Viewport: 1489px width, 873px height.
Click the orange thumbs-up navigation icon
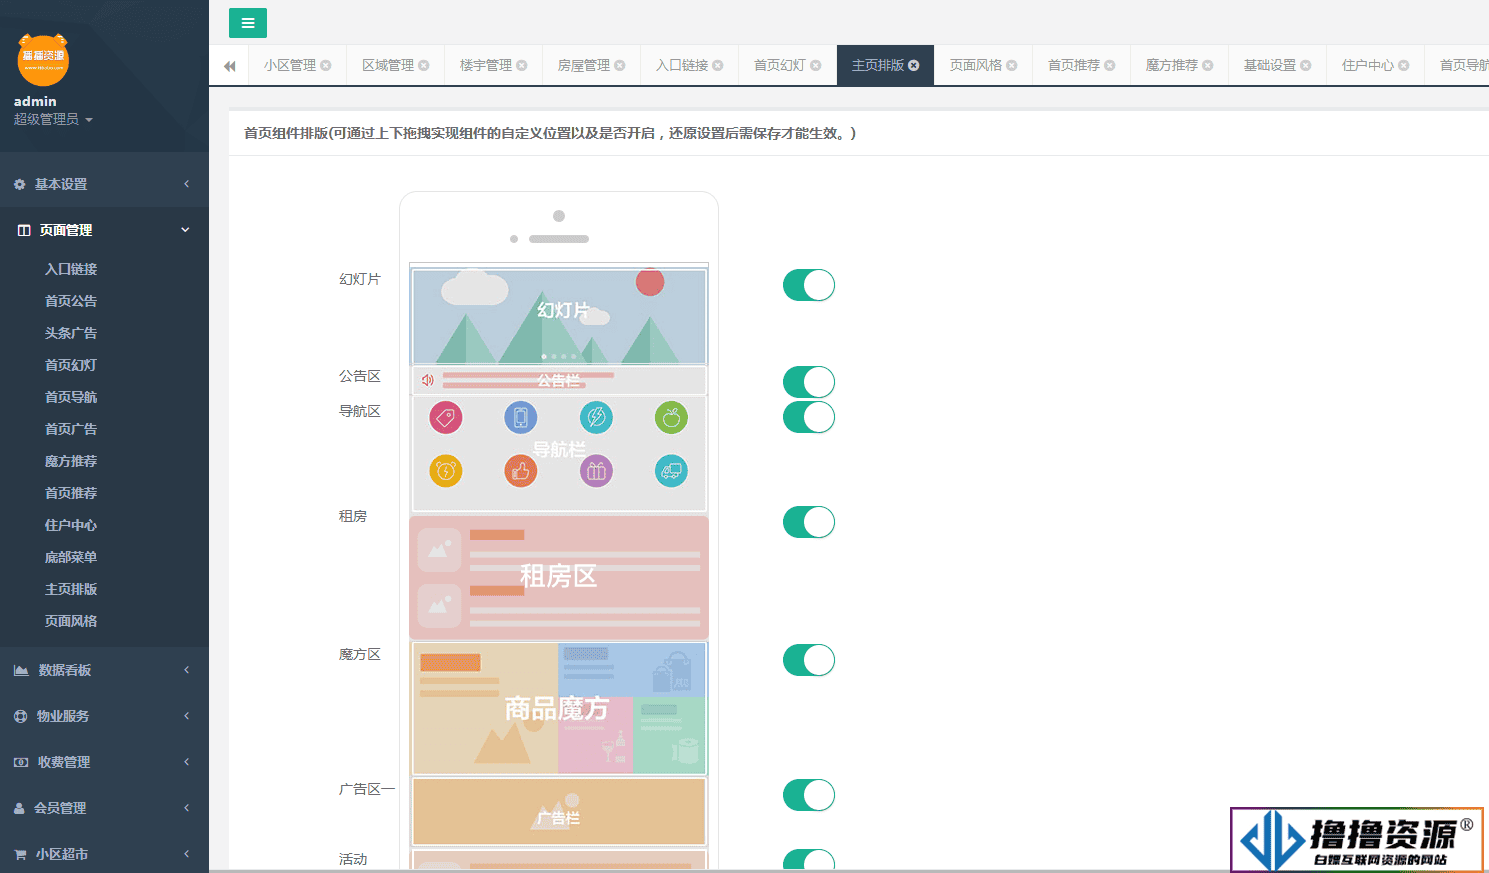click(x=521, y=470)
